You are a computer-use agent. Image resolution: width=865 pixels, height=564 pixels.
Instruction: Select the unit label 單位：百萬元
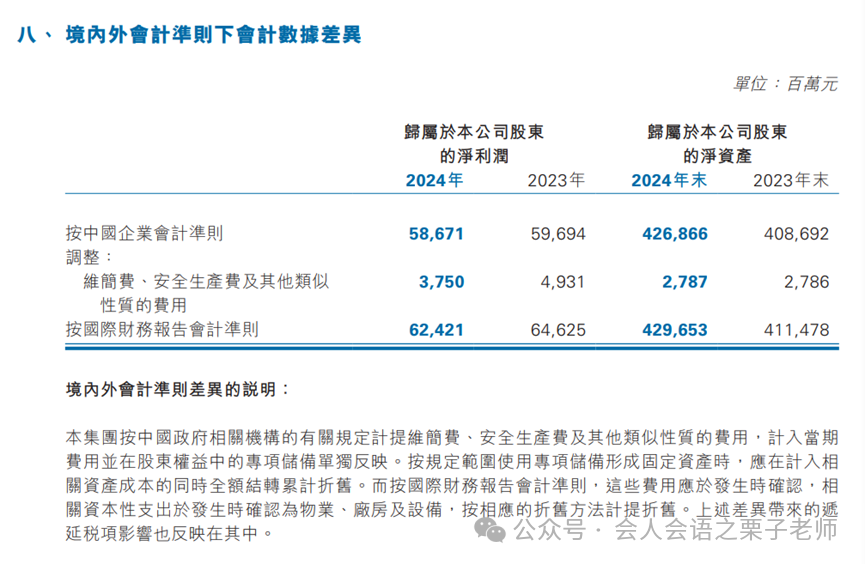click(786, 84)
